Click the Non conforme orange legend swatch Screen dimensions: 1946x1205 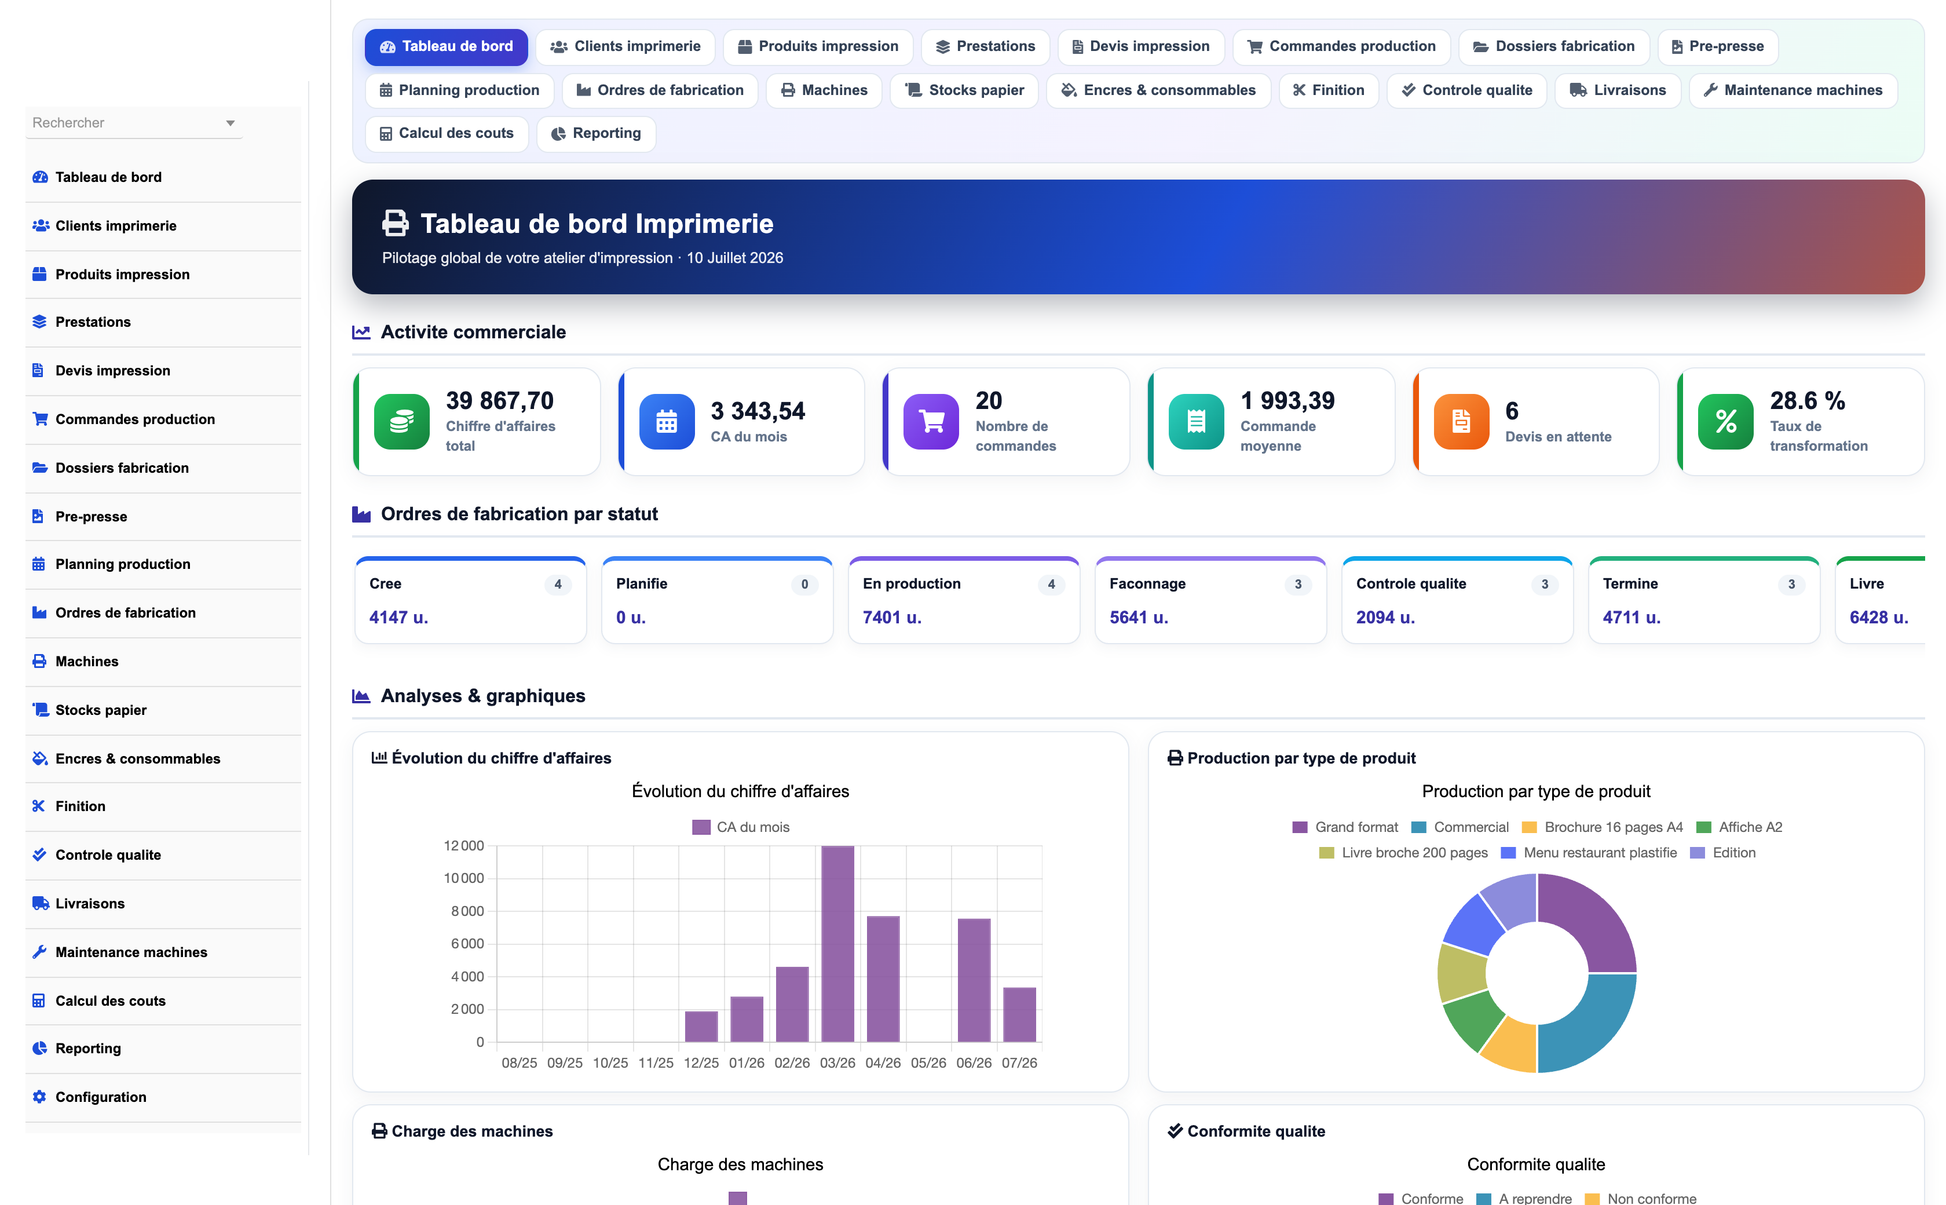point(1593,1198)
